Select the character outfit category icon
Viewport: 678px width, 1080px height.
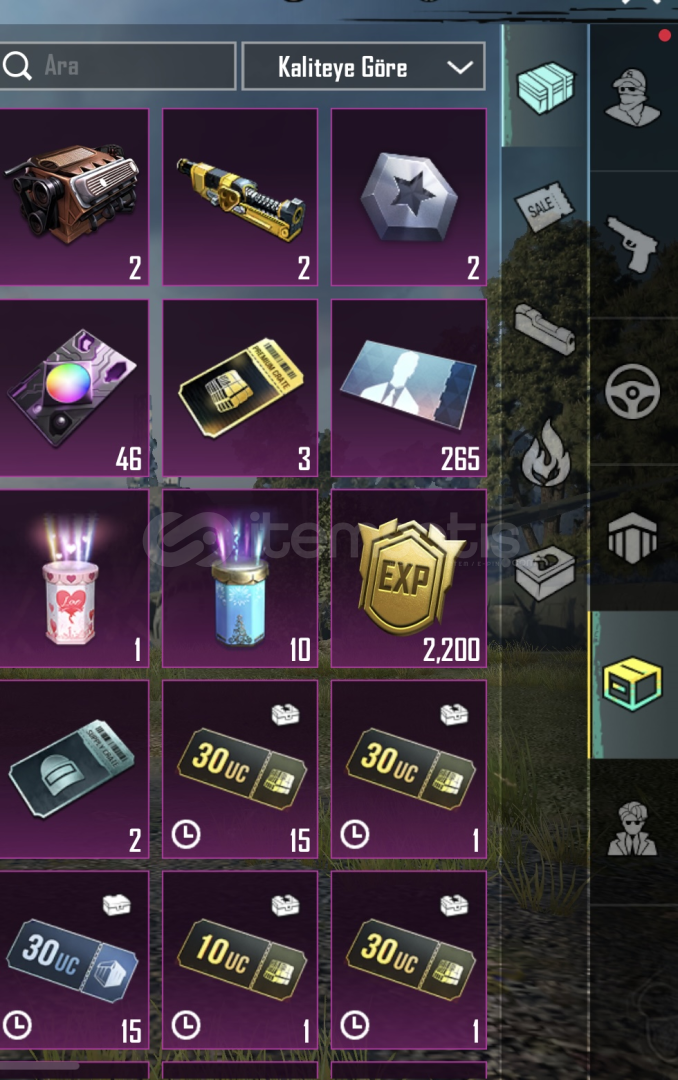tap(632, 97)
